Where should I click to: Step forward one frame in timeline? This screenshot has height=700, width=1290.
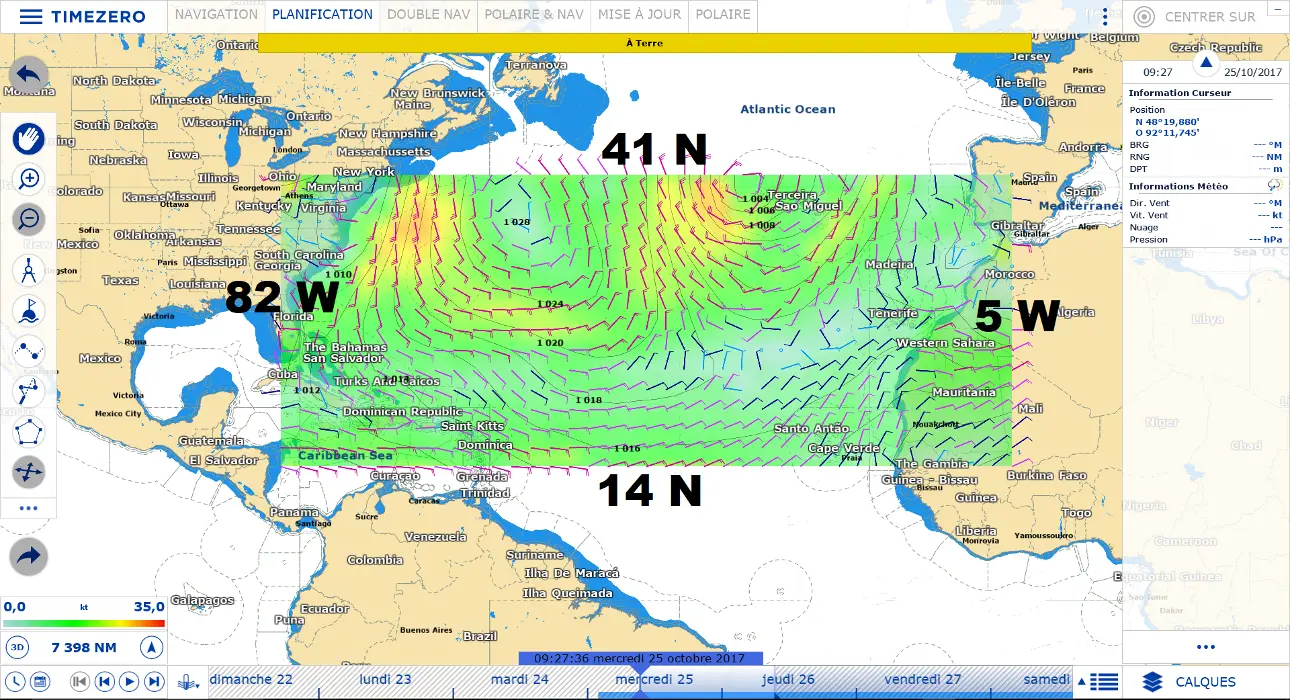(x=154, y=682)
